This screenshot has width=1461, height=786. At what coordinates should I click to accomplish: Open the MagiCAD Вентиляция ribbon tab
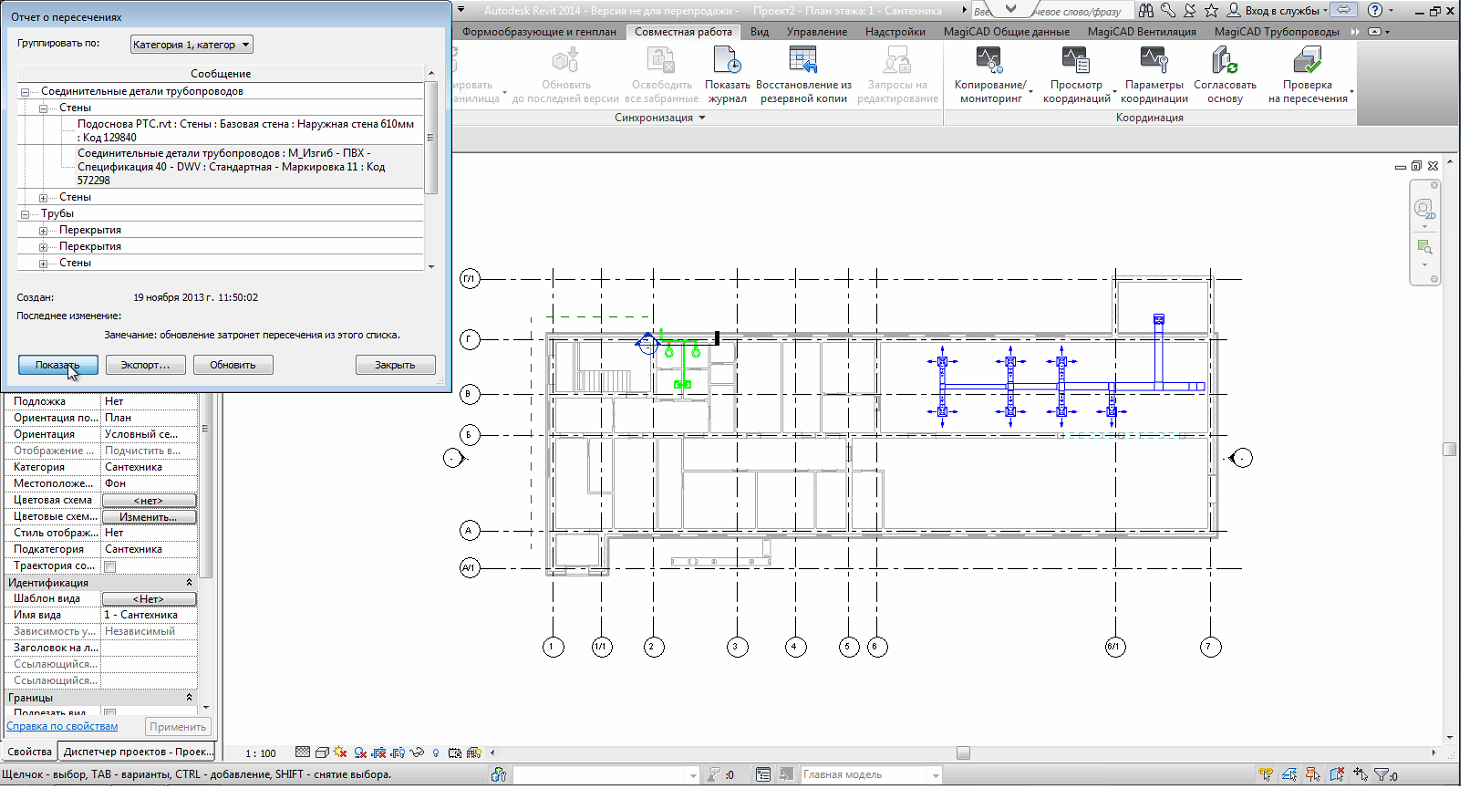[x=1141, y=32]
